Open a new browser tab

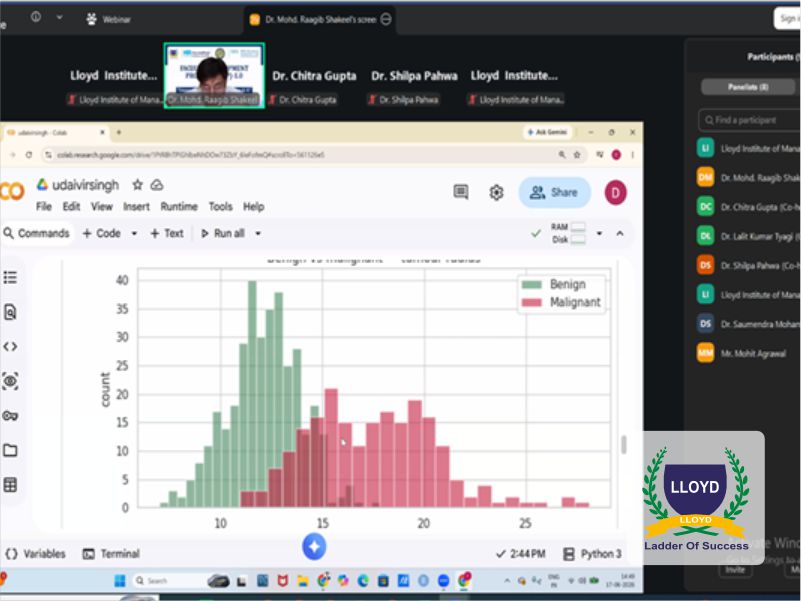click(119, 132)
